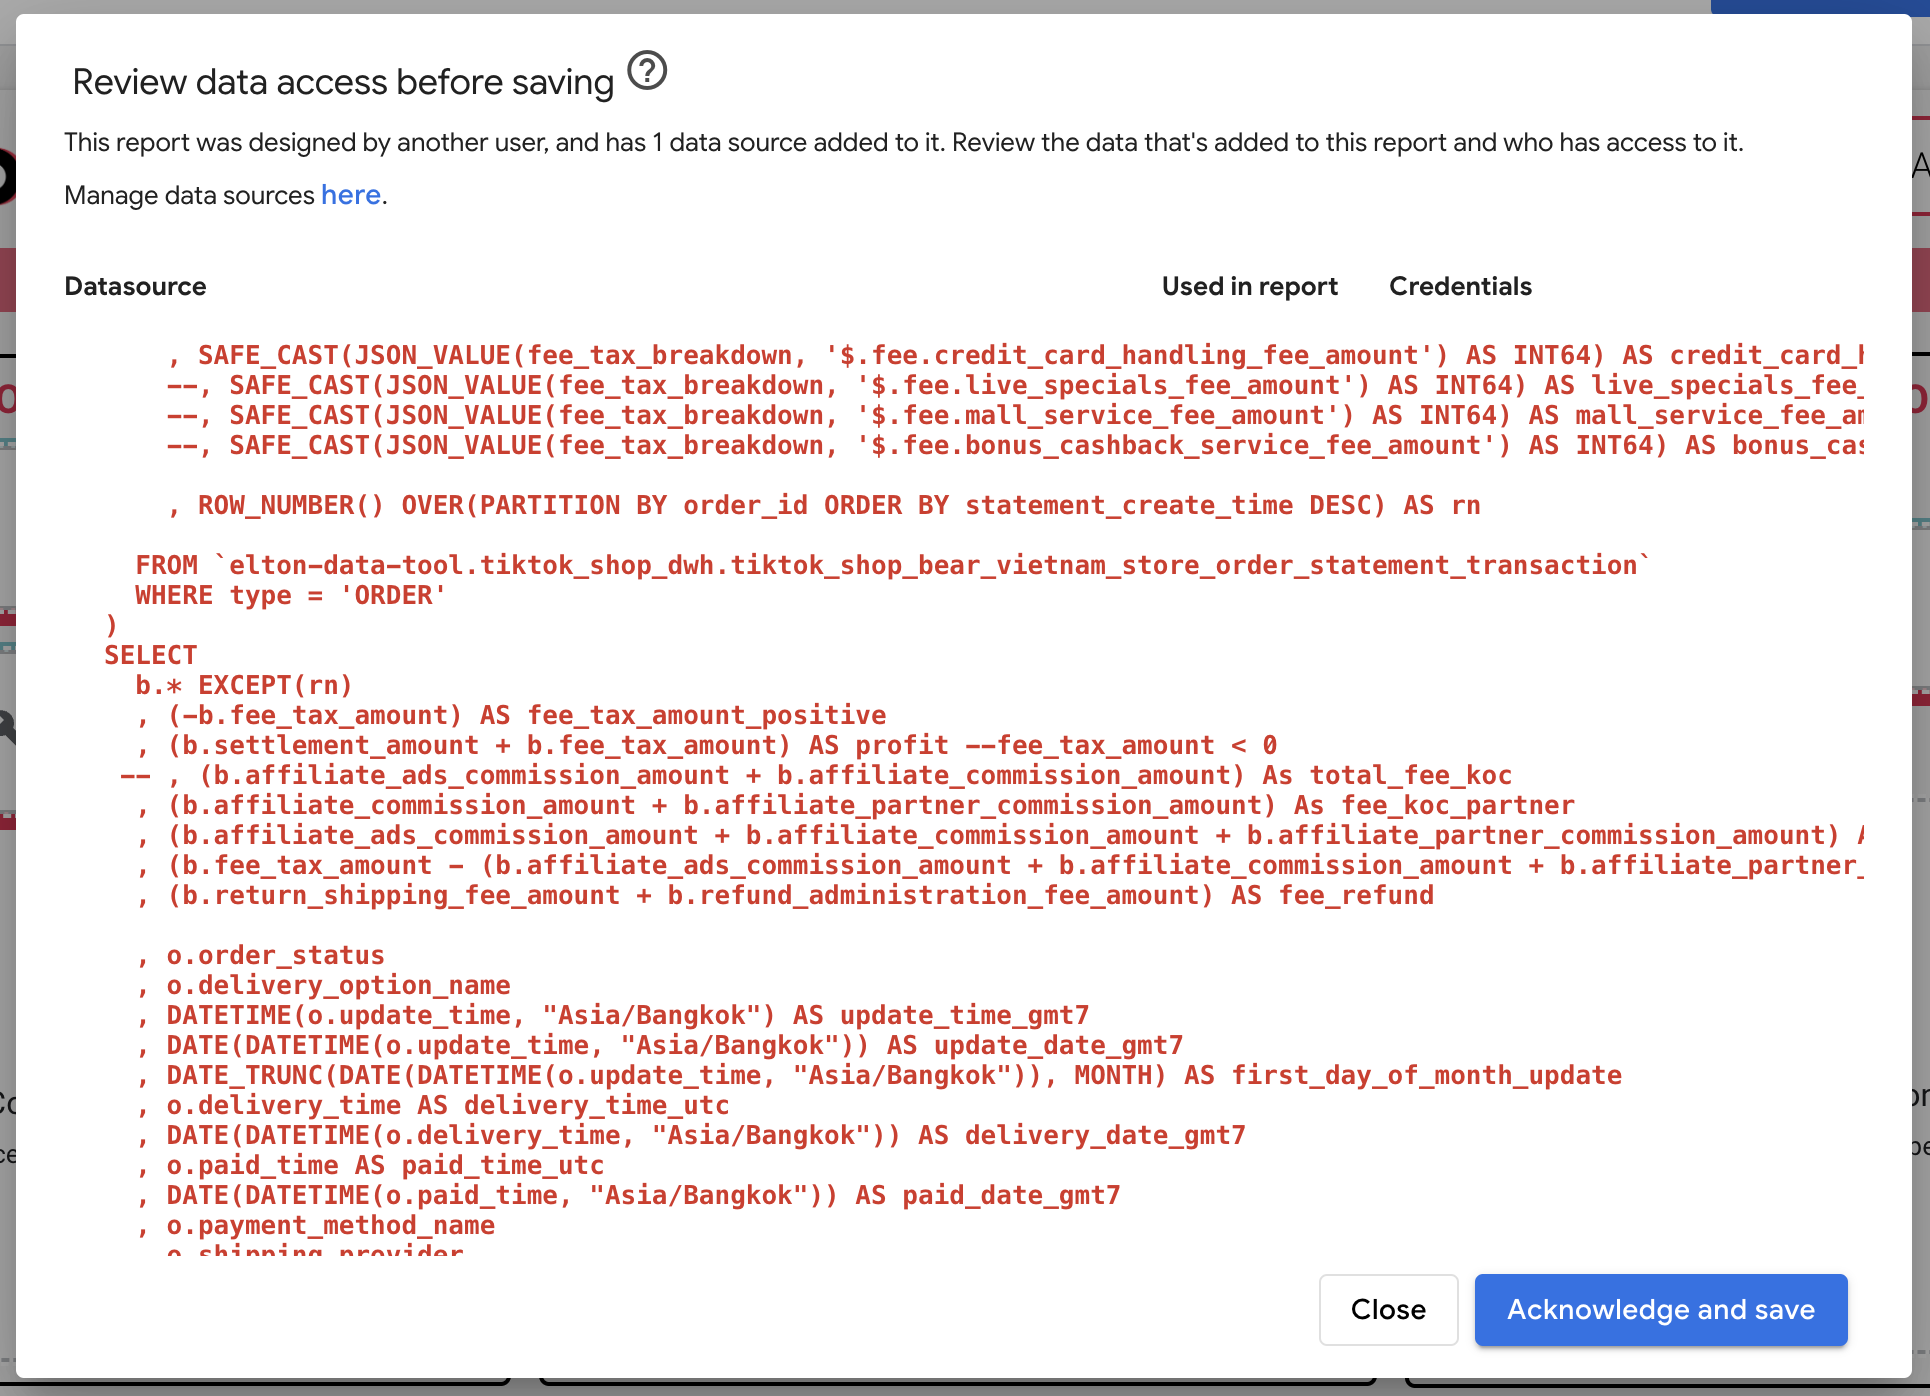Click the 'AS profit' query line
1930x1396 pixels.
tap(706, 745)
